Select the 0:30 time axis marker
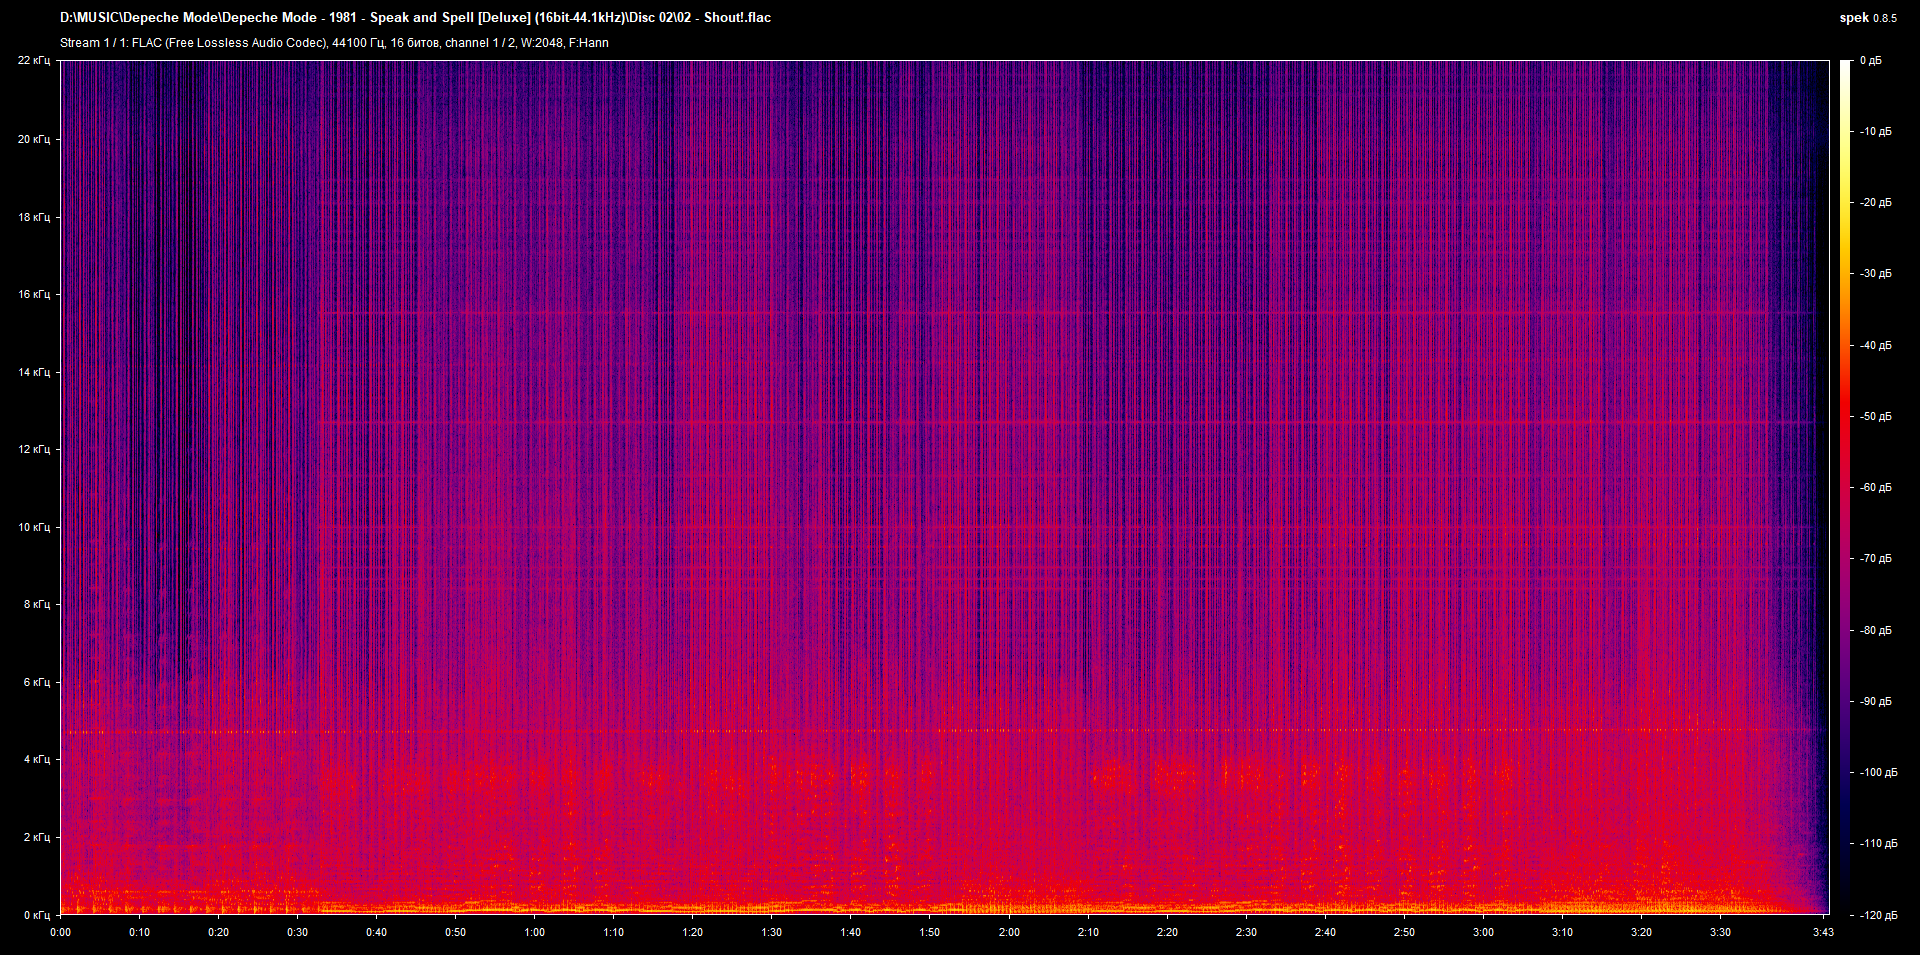The height and width of the screenshot is (955, 1920). tap(297, 932)
